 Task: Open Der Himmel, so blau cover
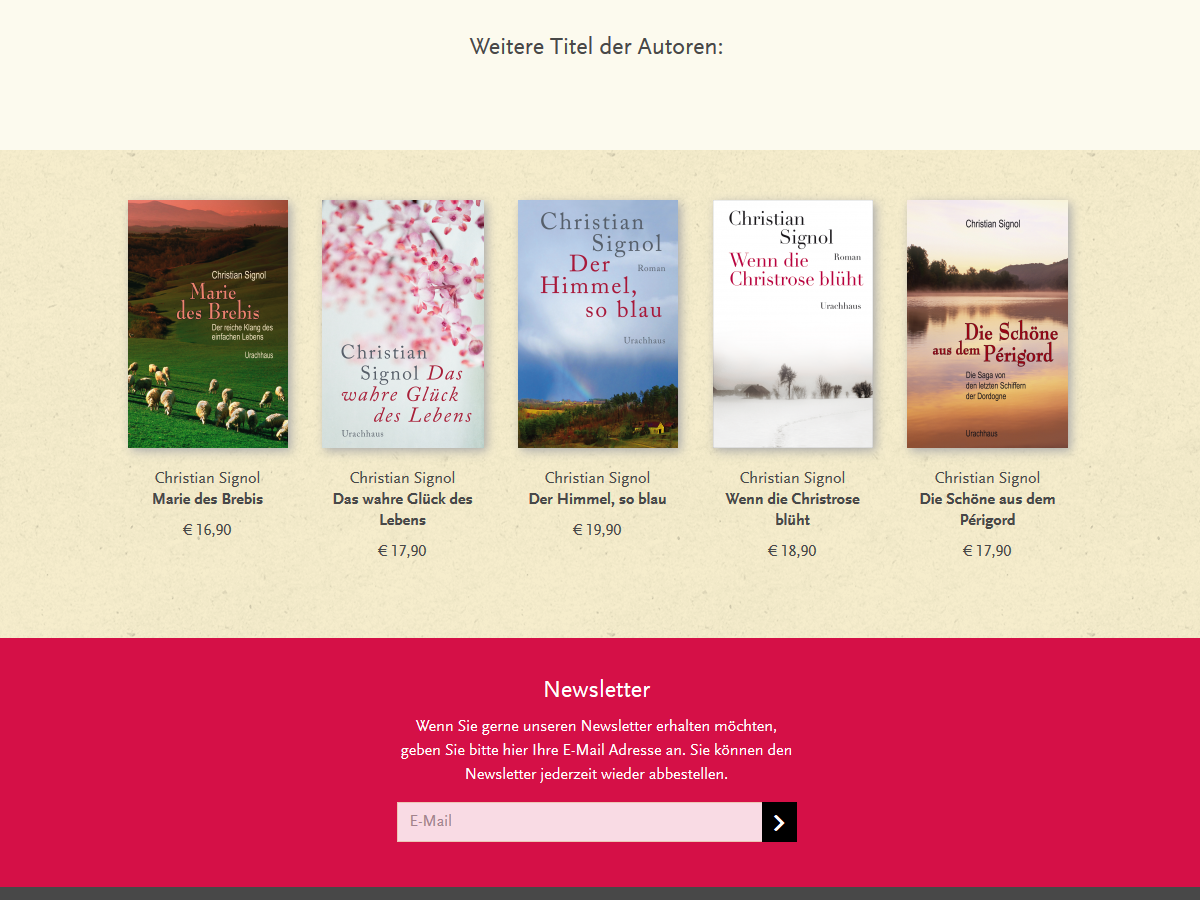coord(598,324)
